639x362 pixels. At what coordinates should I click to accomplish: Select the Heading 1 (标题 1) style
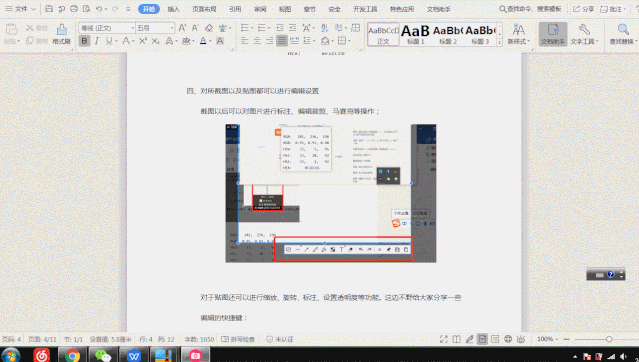pos(415,34)
